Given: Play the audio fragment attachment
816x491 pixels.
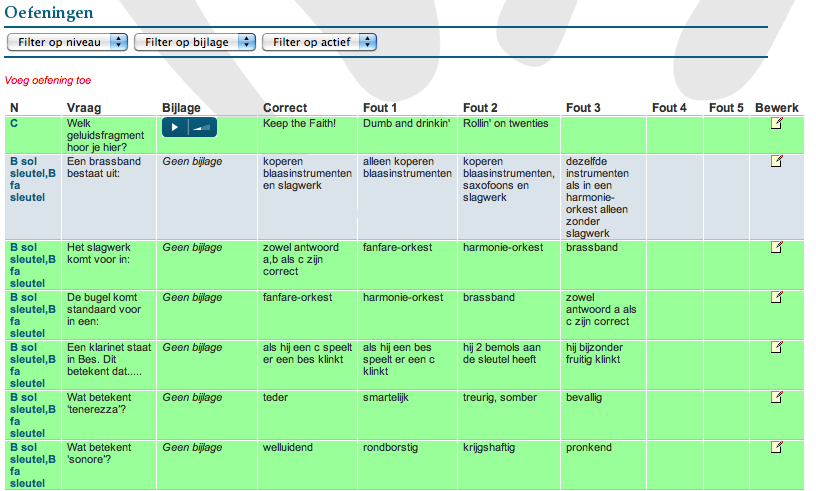Looking at the screenshot, I should click(x=175, y=128).
